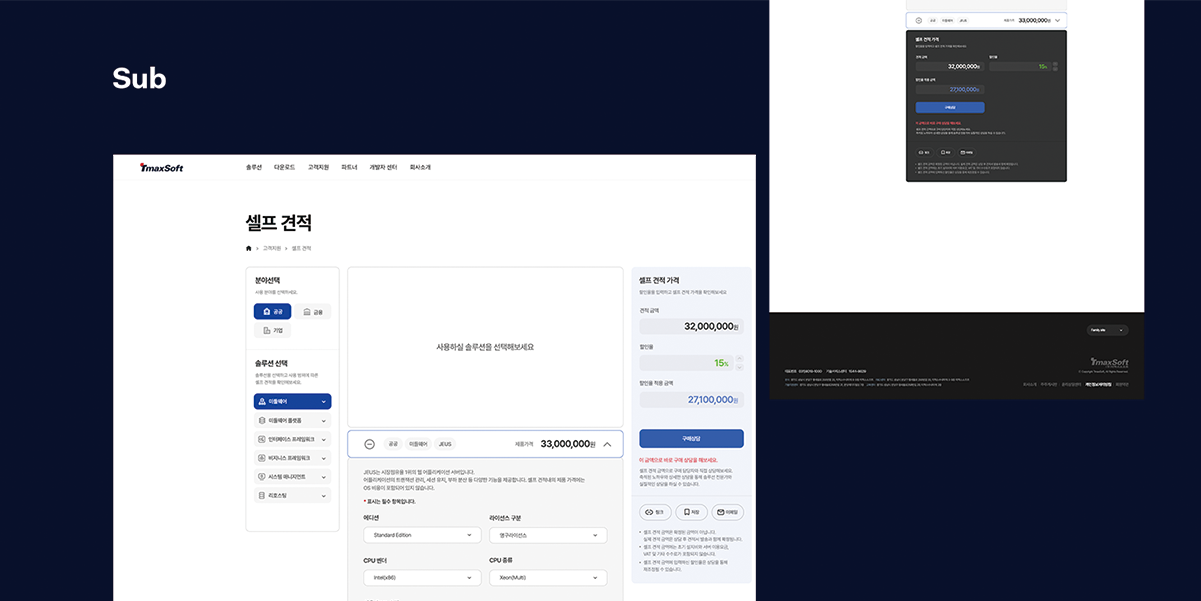1201x601 pixels.
Task: Increase discount rate with up stepper arrow
Action: pos(739,358)
